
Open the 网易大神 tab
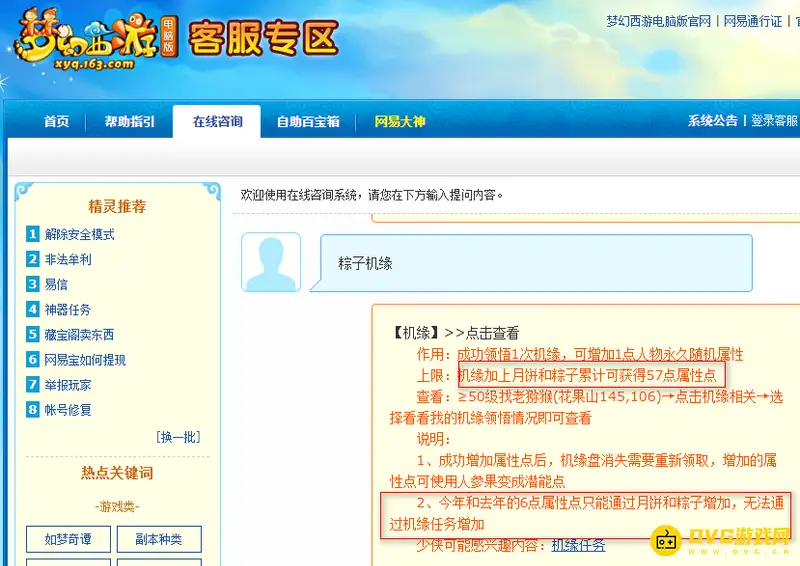click(399, 121)
